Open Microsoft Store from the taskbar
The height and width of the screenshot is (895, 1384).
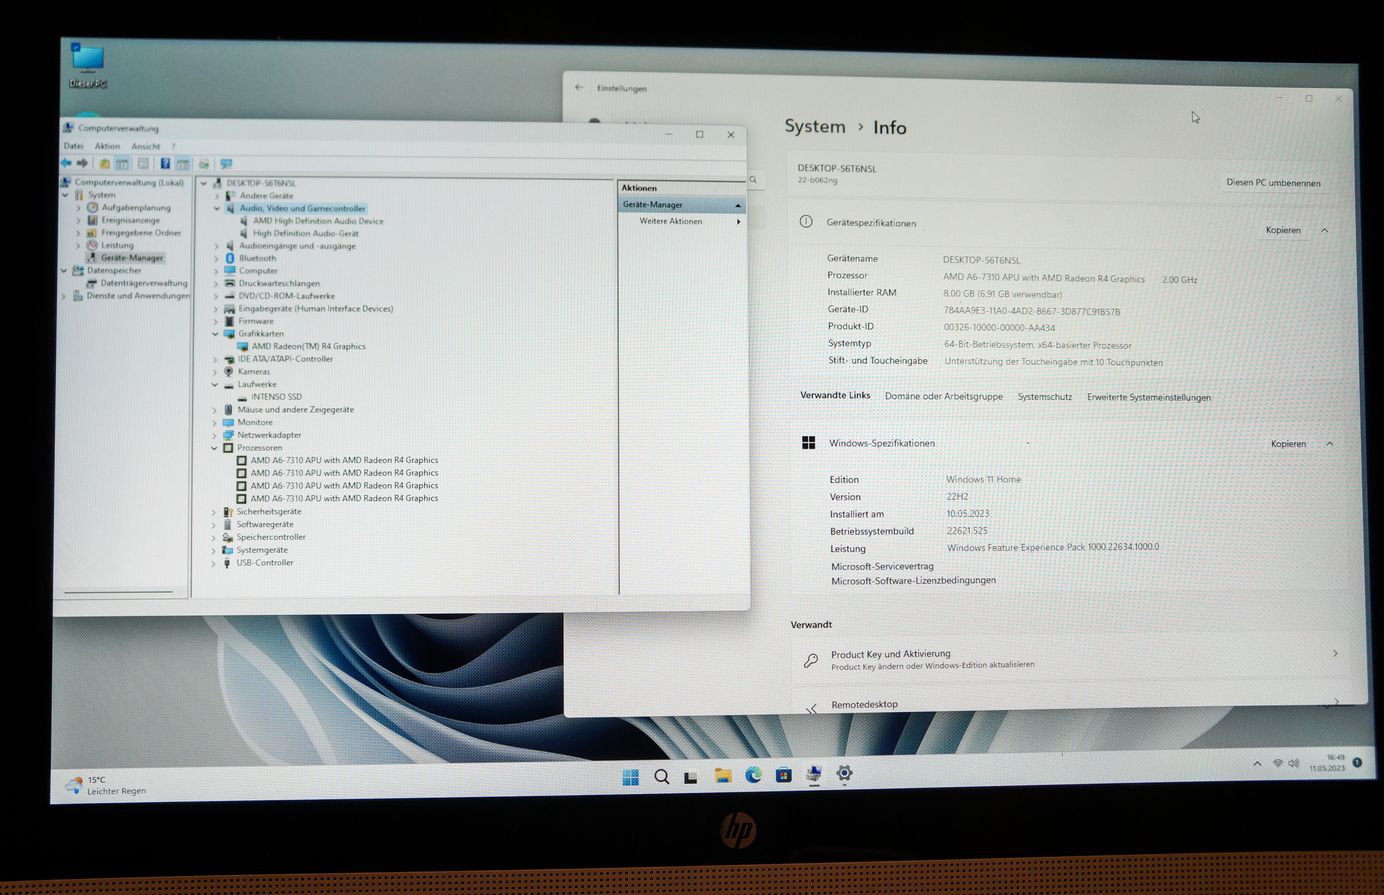[784, 774]
